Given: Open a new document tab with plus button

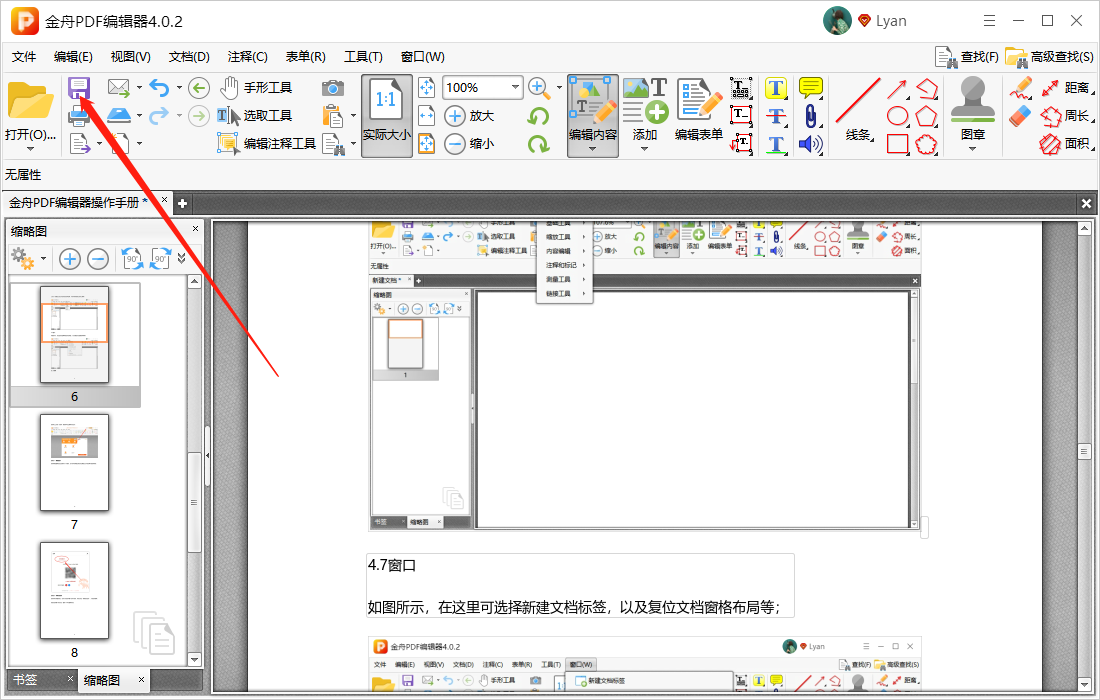Looking at the screenshot, I should click(x=182, y=203).
